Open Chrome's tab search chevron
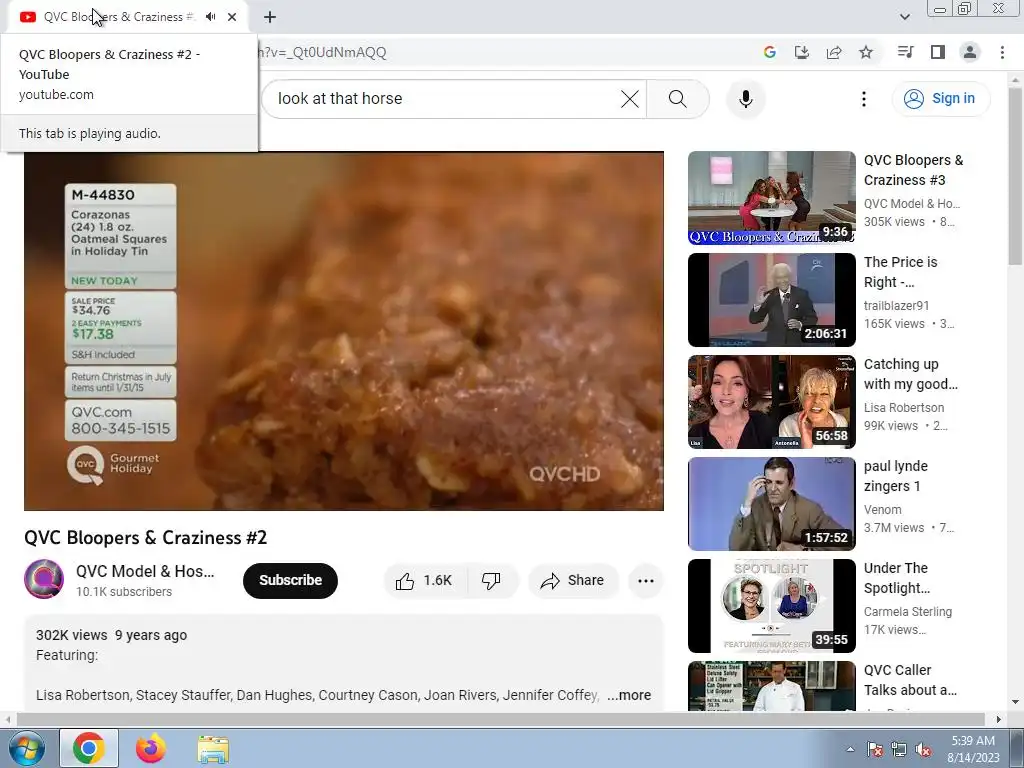Screen dimensions: 1024x768 tap(904, 17)
